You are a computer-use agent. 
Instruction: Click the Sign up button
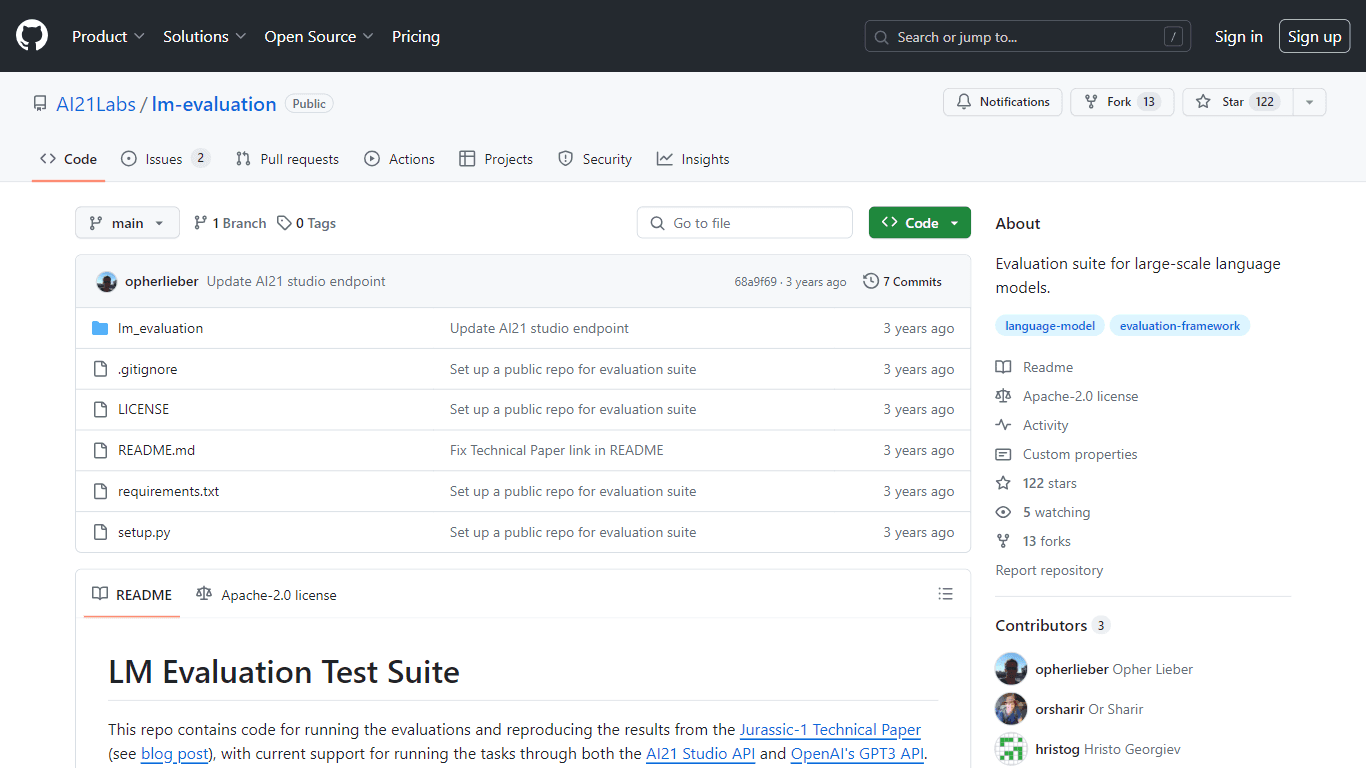[1314, 37]
